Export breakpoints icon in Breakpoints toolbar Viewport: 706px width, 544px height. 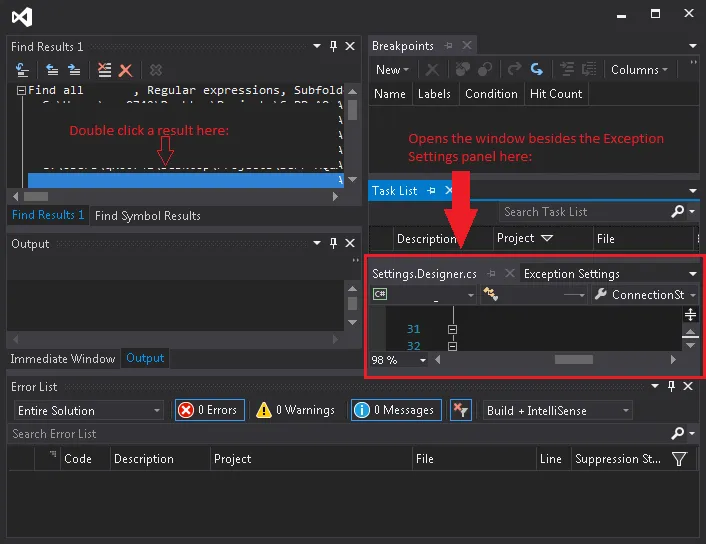pos(514,69)
